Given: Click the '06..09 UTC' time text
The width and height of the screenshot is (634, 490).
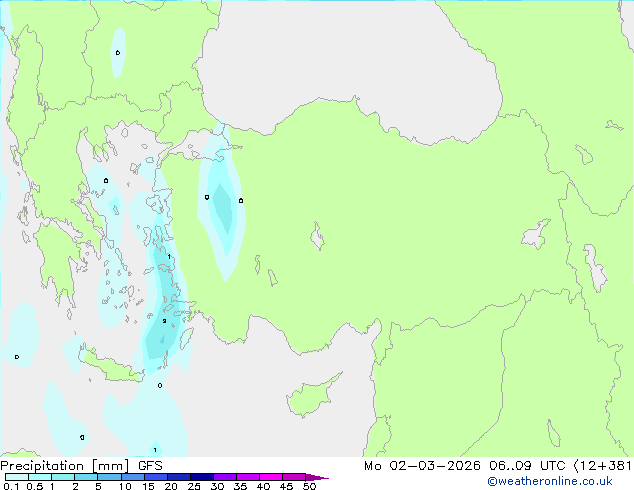Looking at the screenshot, I should coord(527,466).
